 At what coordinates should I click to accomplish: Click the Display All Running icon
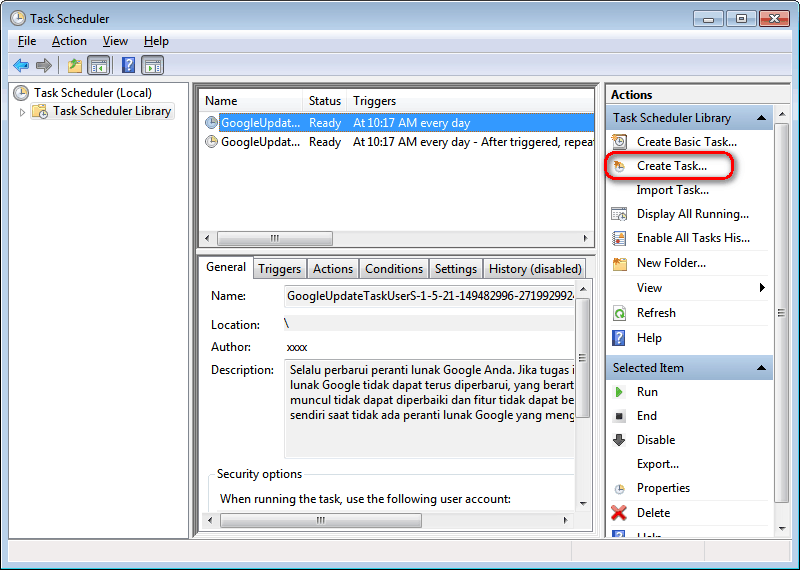619,214
